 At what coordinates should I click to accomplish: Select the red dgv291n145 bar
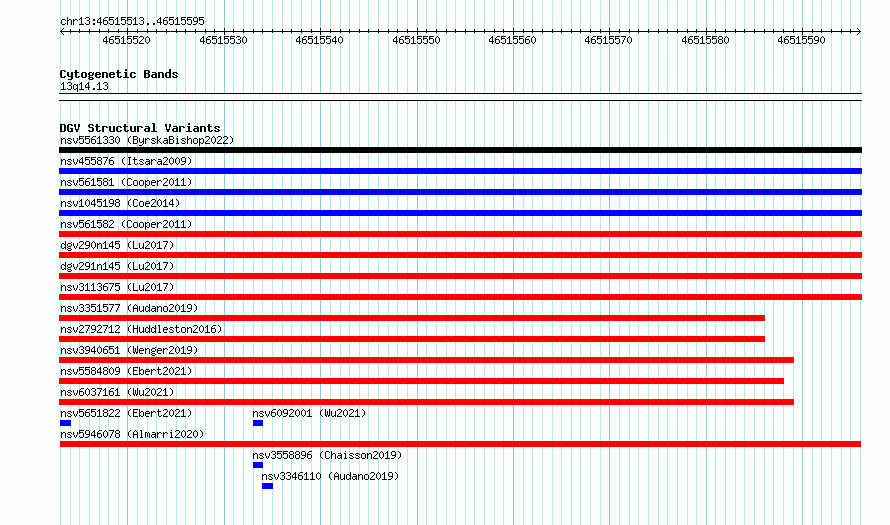(x=460, y=276)
